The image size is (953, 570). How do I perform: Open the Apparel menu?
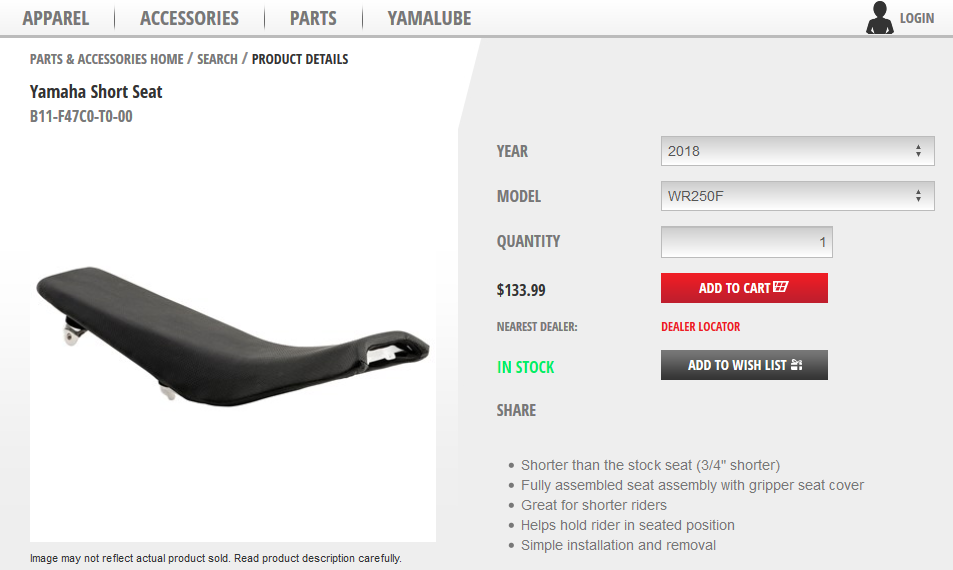(x=56, y=18)
